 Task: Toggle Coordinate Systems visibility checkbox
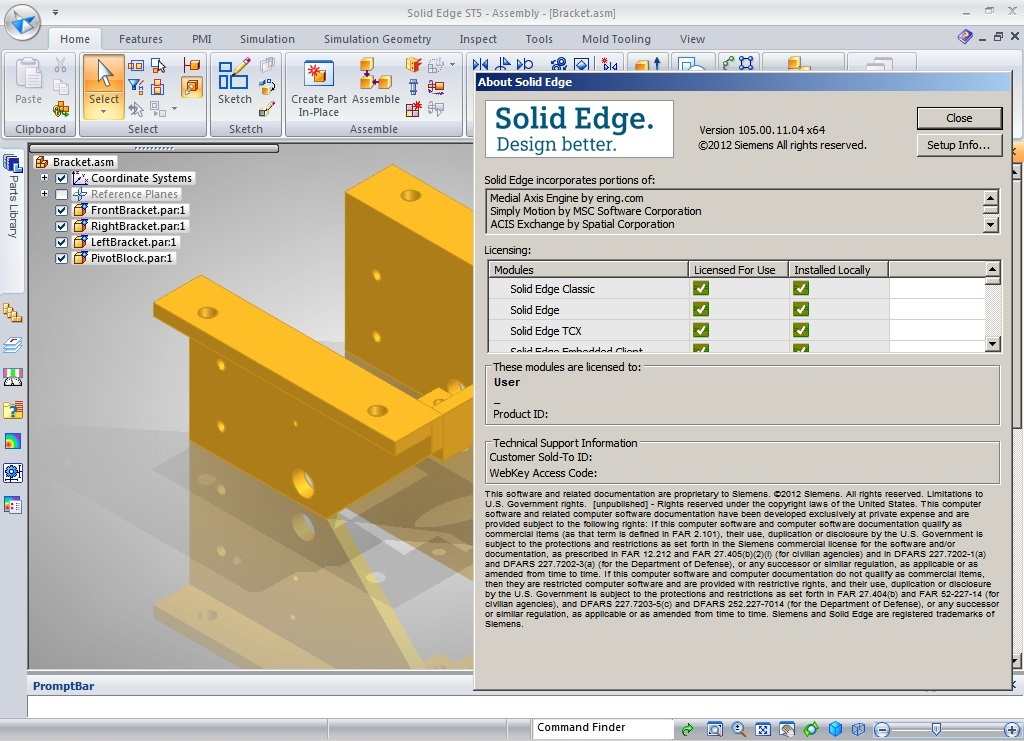[61, 178]
